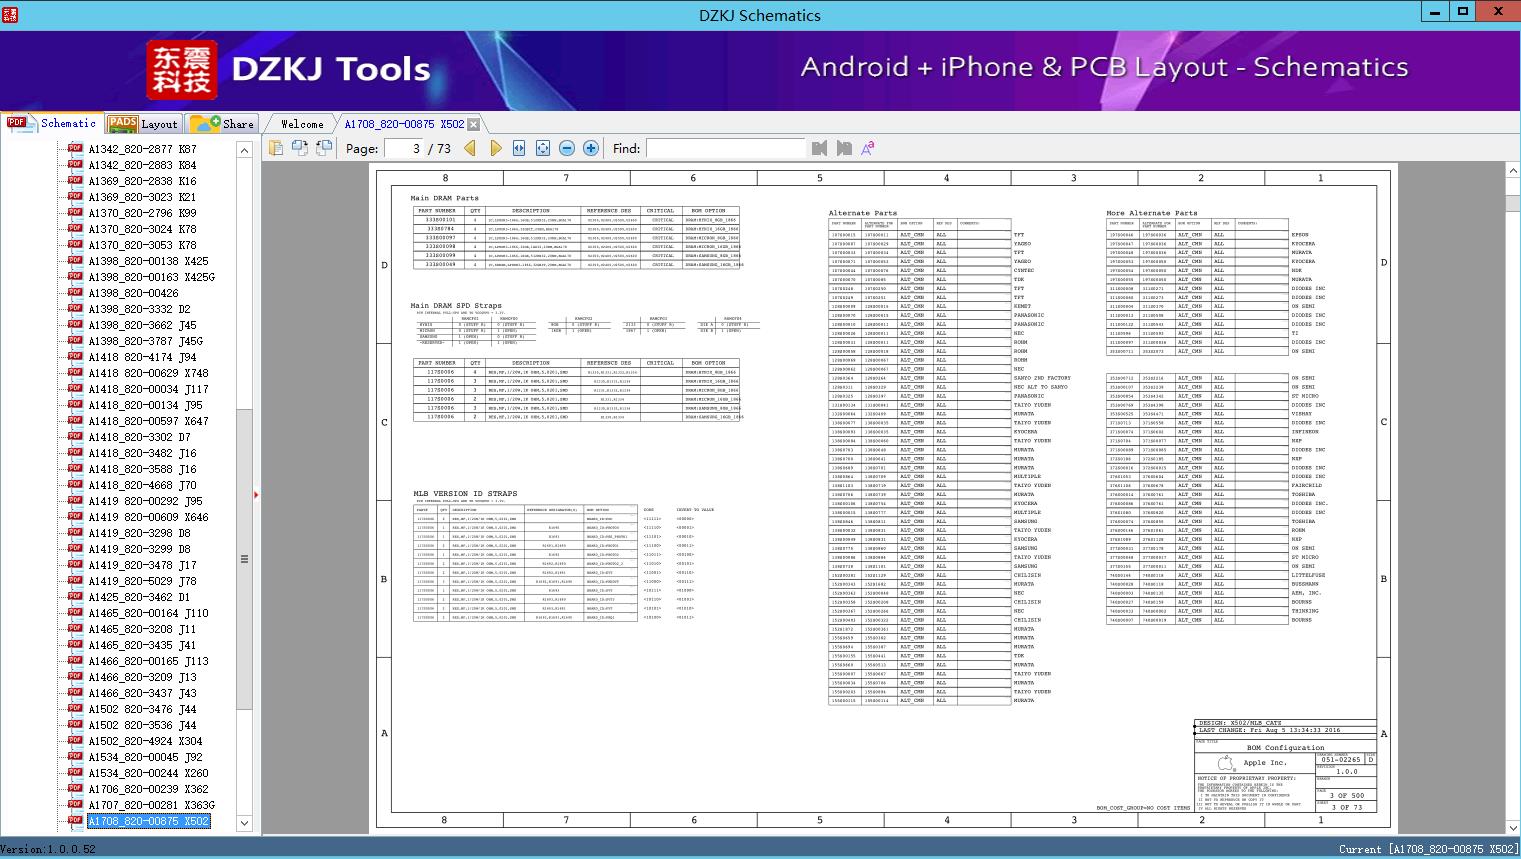The width and height of the screenshot is (1521, 859).
Task: Click the page number field
Action: click(x=402, y=148)
